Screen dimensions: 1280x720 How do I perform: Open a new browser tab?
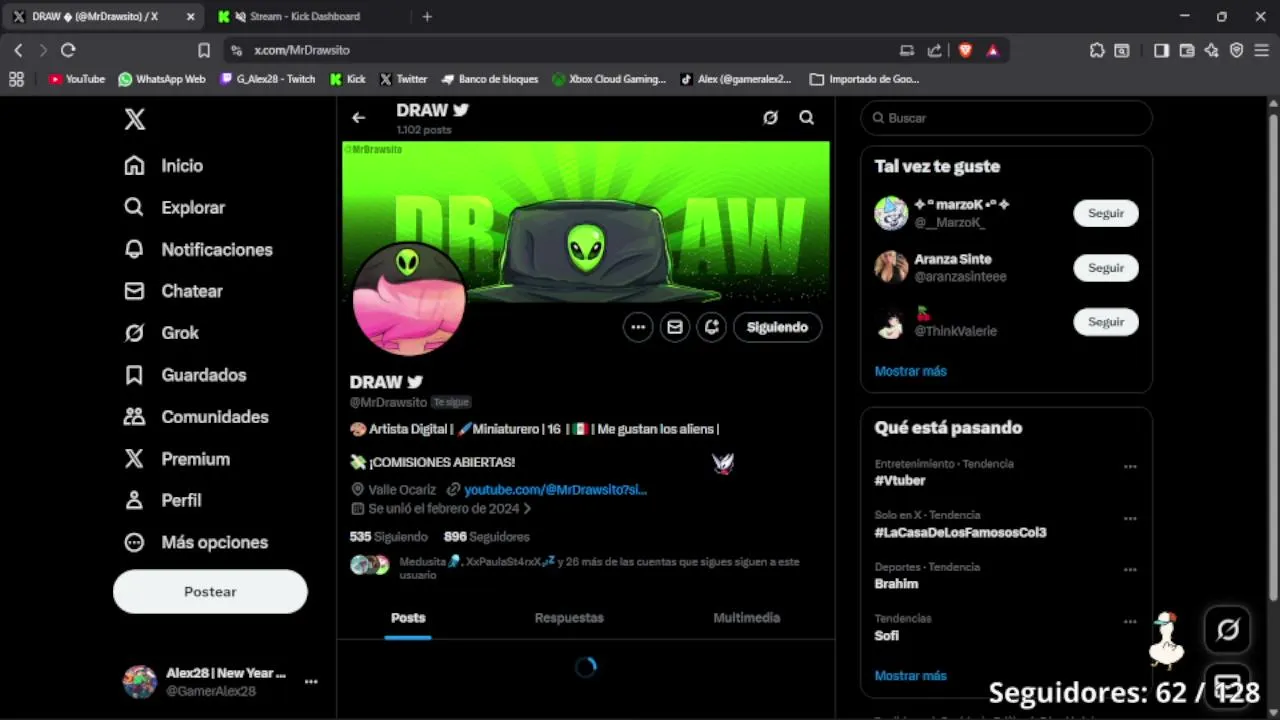tap(427, 16)
